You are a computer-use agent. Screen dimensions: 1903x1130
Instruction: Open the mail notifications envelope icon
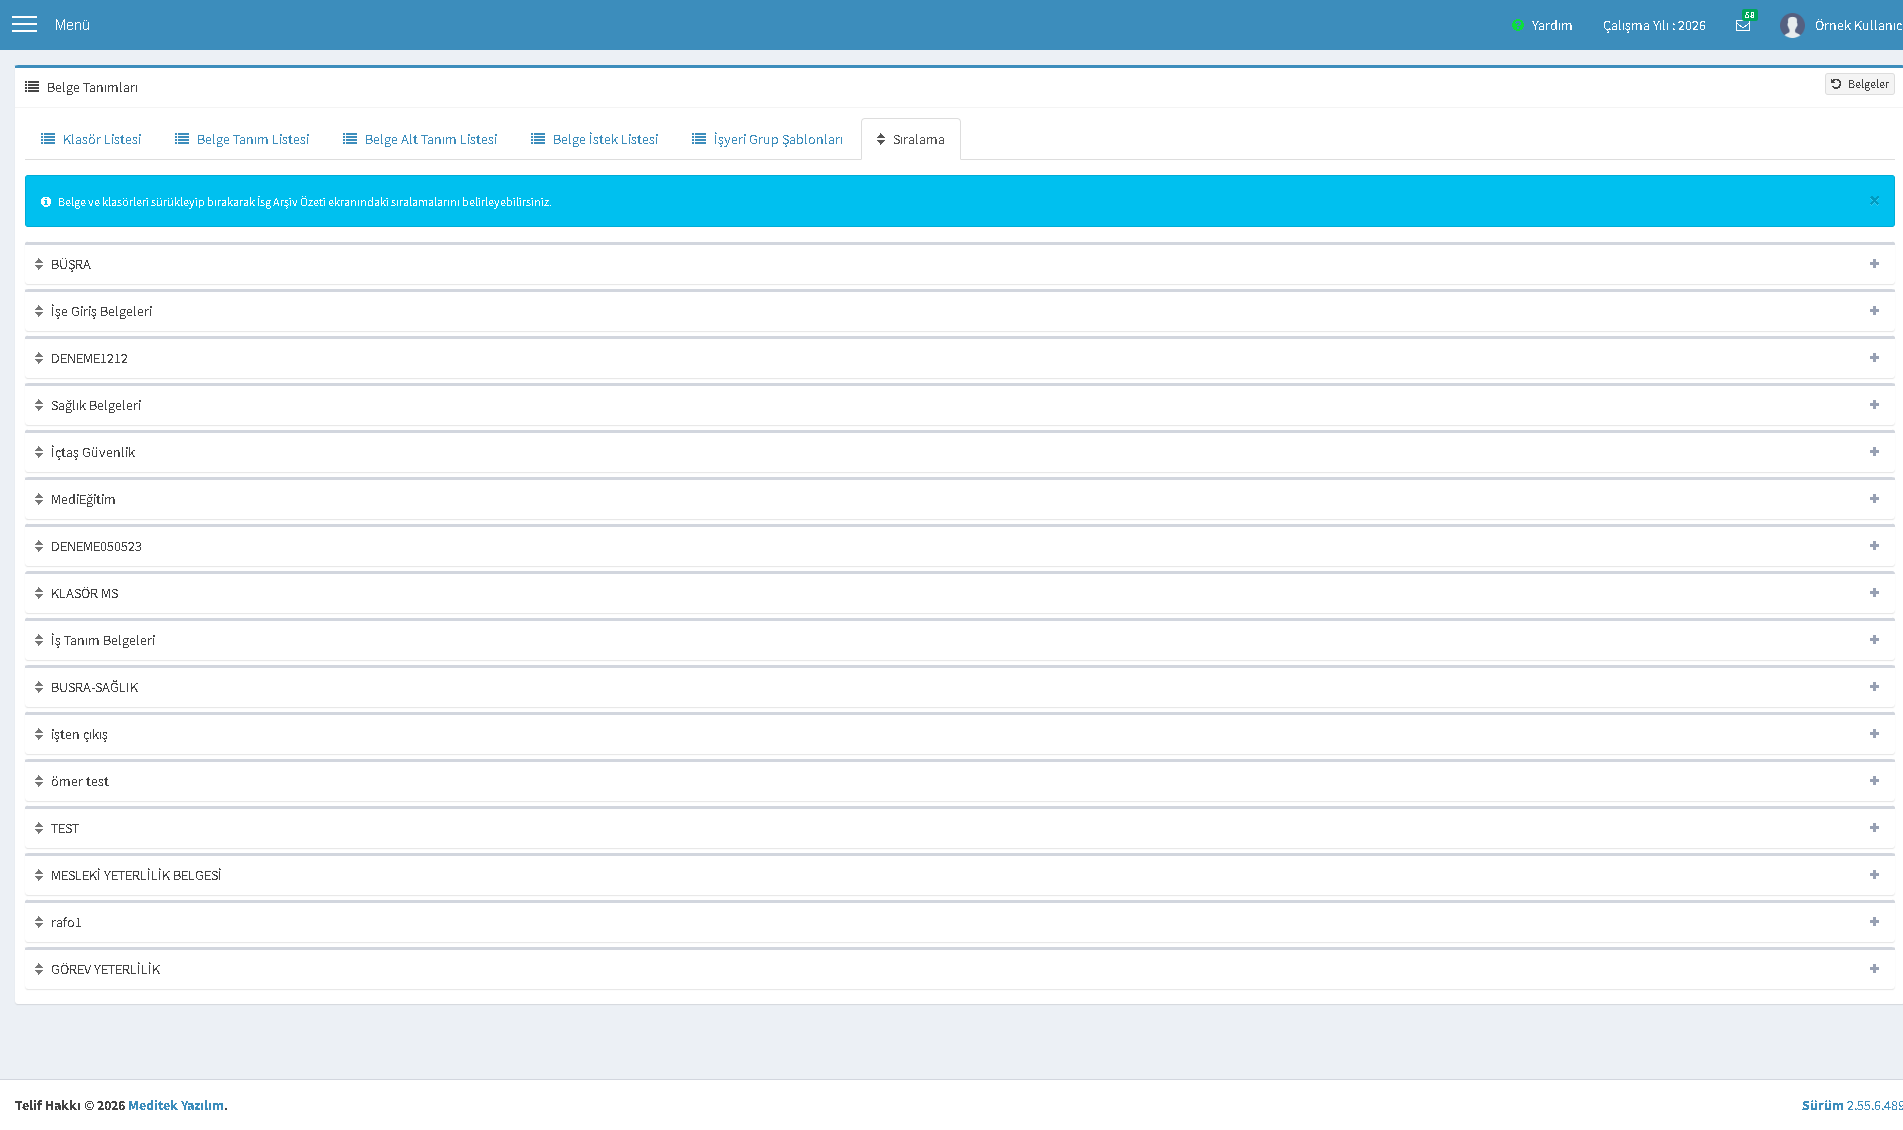(1743, 25)
